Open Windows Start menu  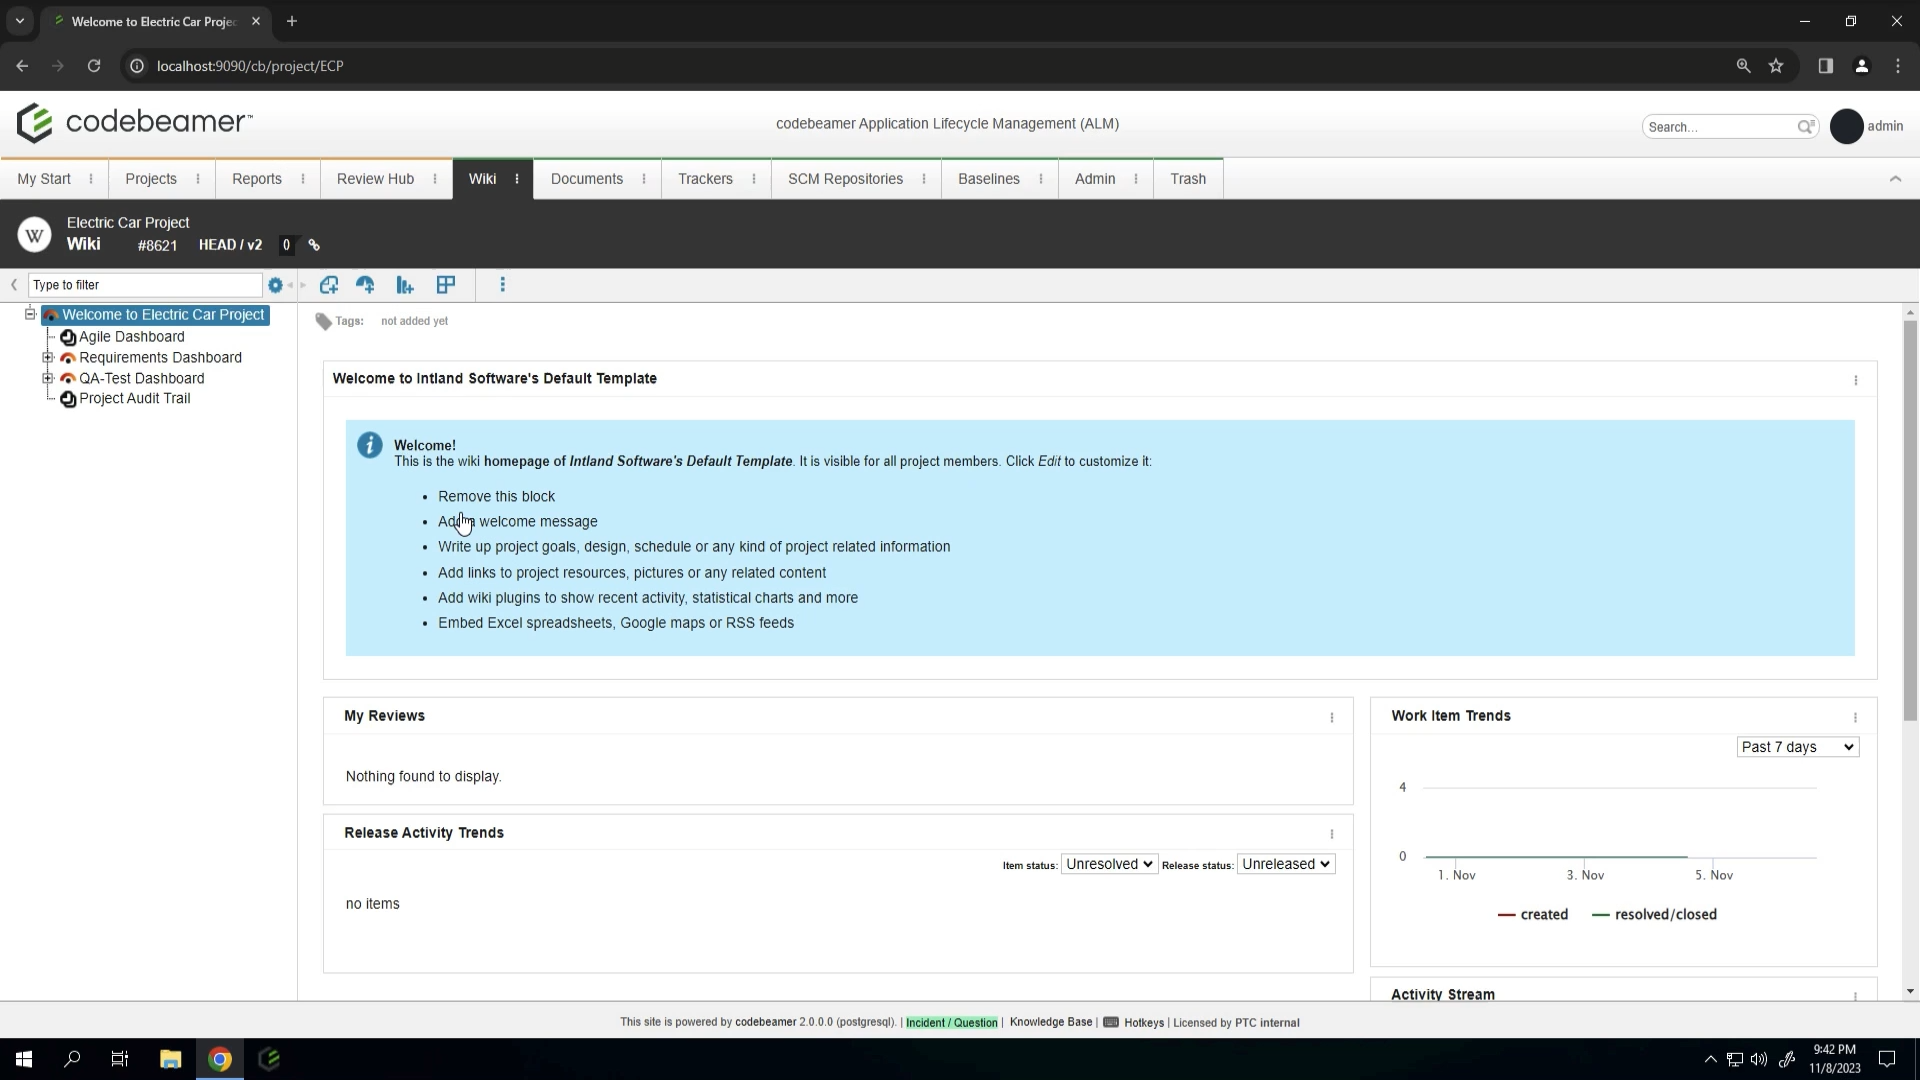(x=24, y=1059)
